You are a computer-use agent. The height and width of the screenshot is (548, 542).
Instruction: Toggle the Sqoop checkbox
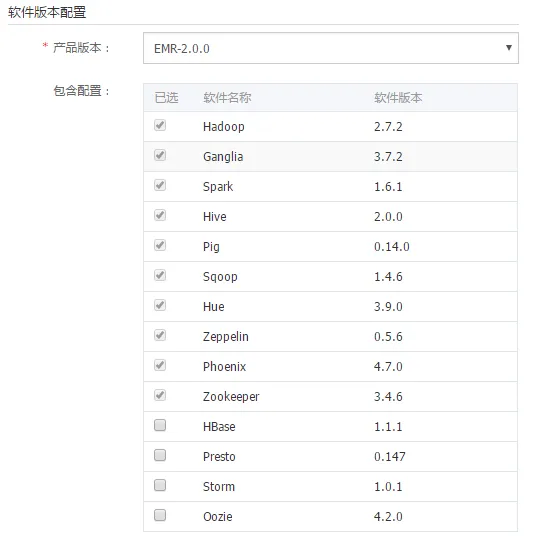pos(160,275)
